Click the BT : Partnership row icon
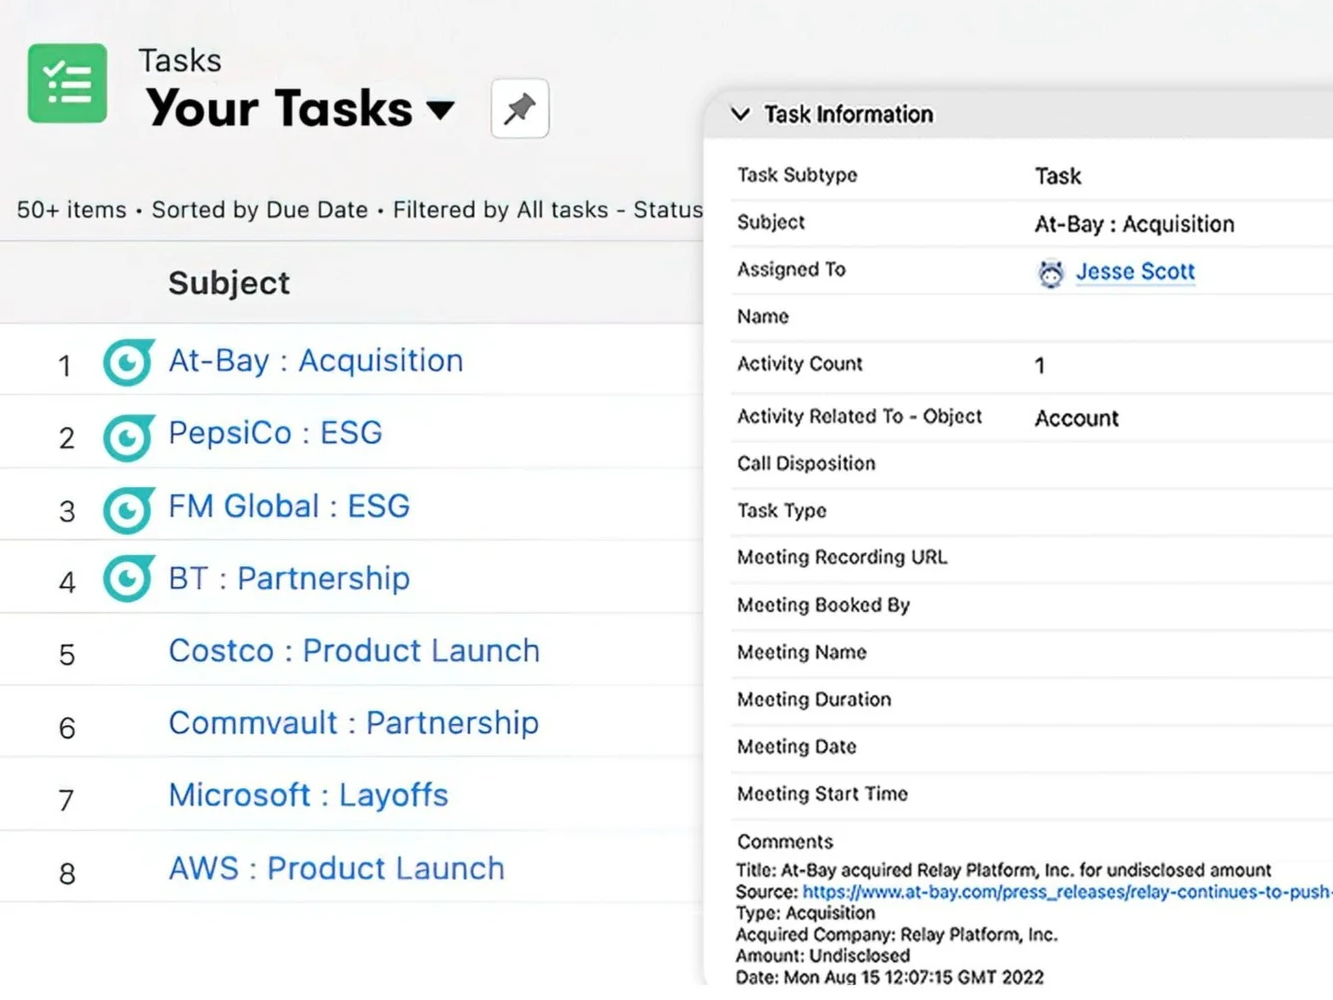Screen dimensions: 1333x1000 [128, 579]
